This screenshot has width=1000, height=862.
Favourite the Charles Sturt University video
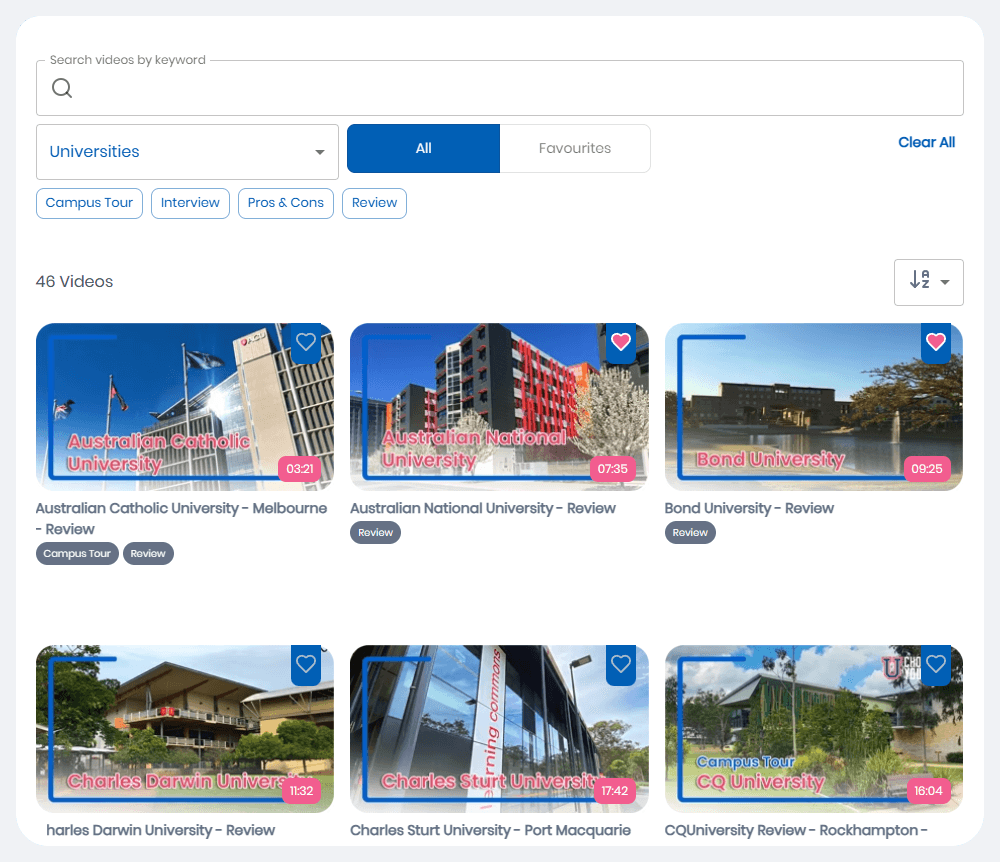pyautogui.click(x=621, y=664)
